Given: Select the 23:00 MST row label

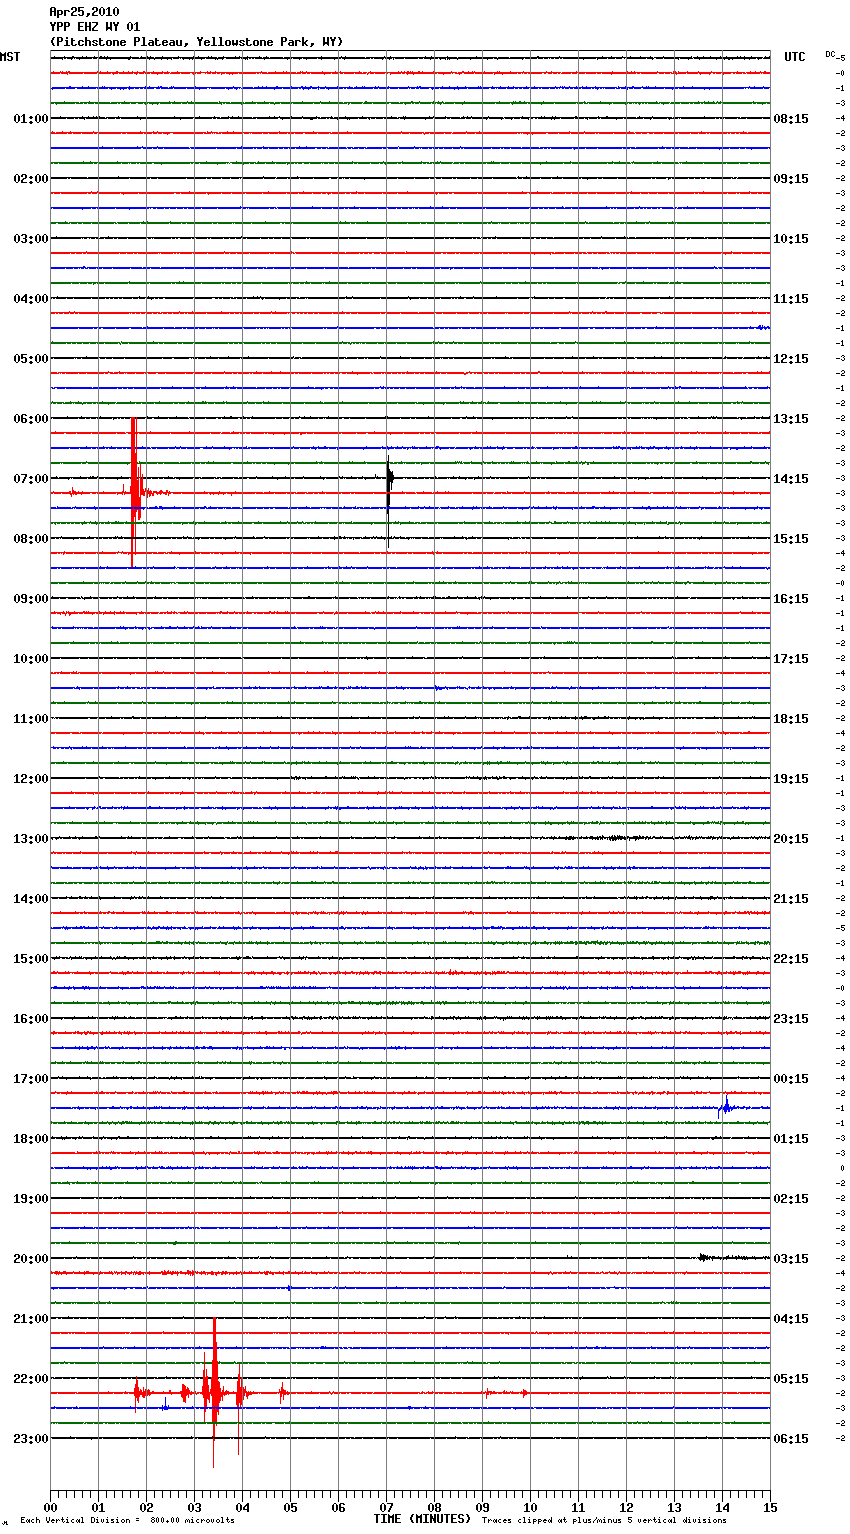Looking at the screenshot, I should point(31,1439).
